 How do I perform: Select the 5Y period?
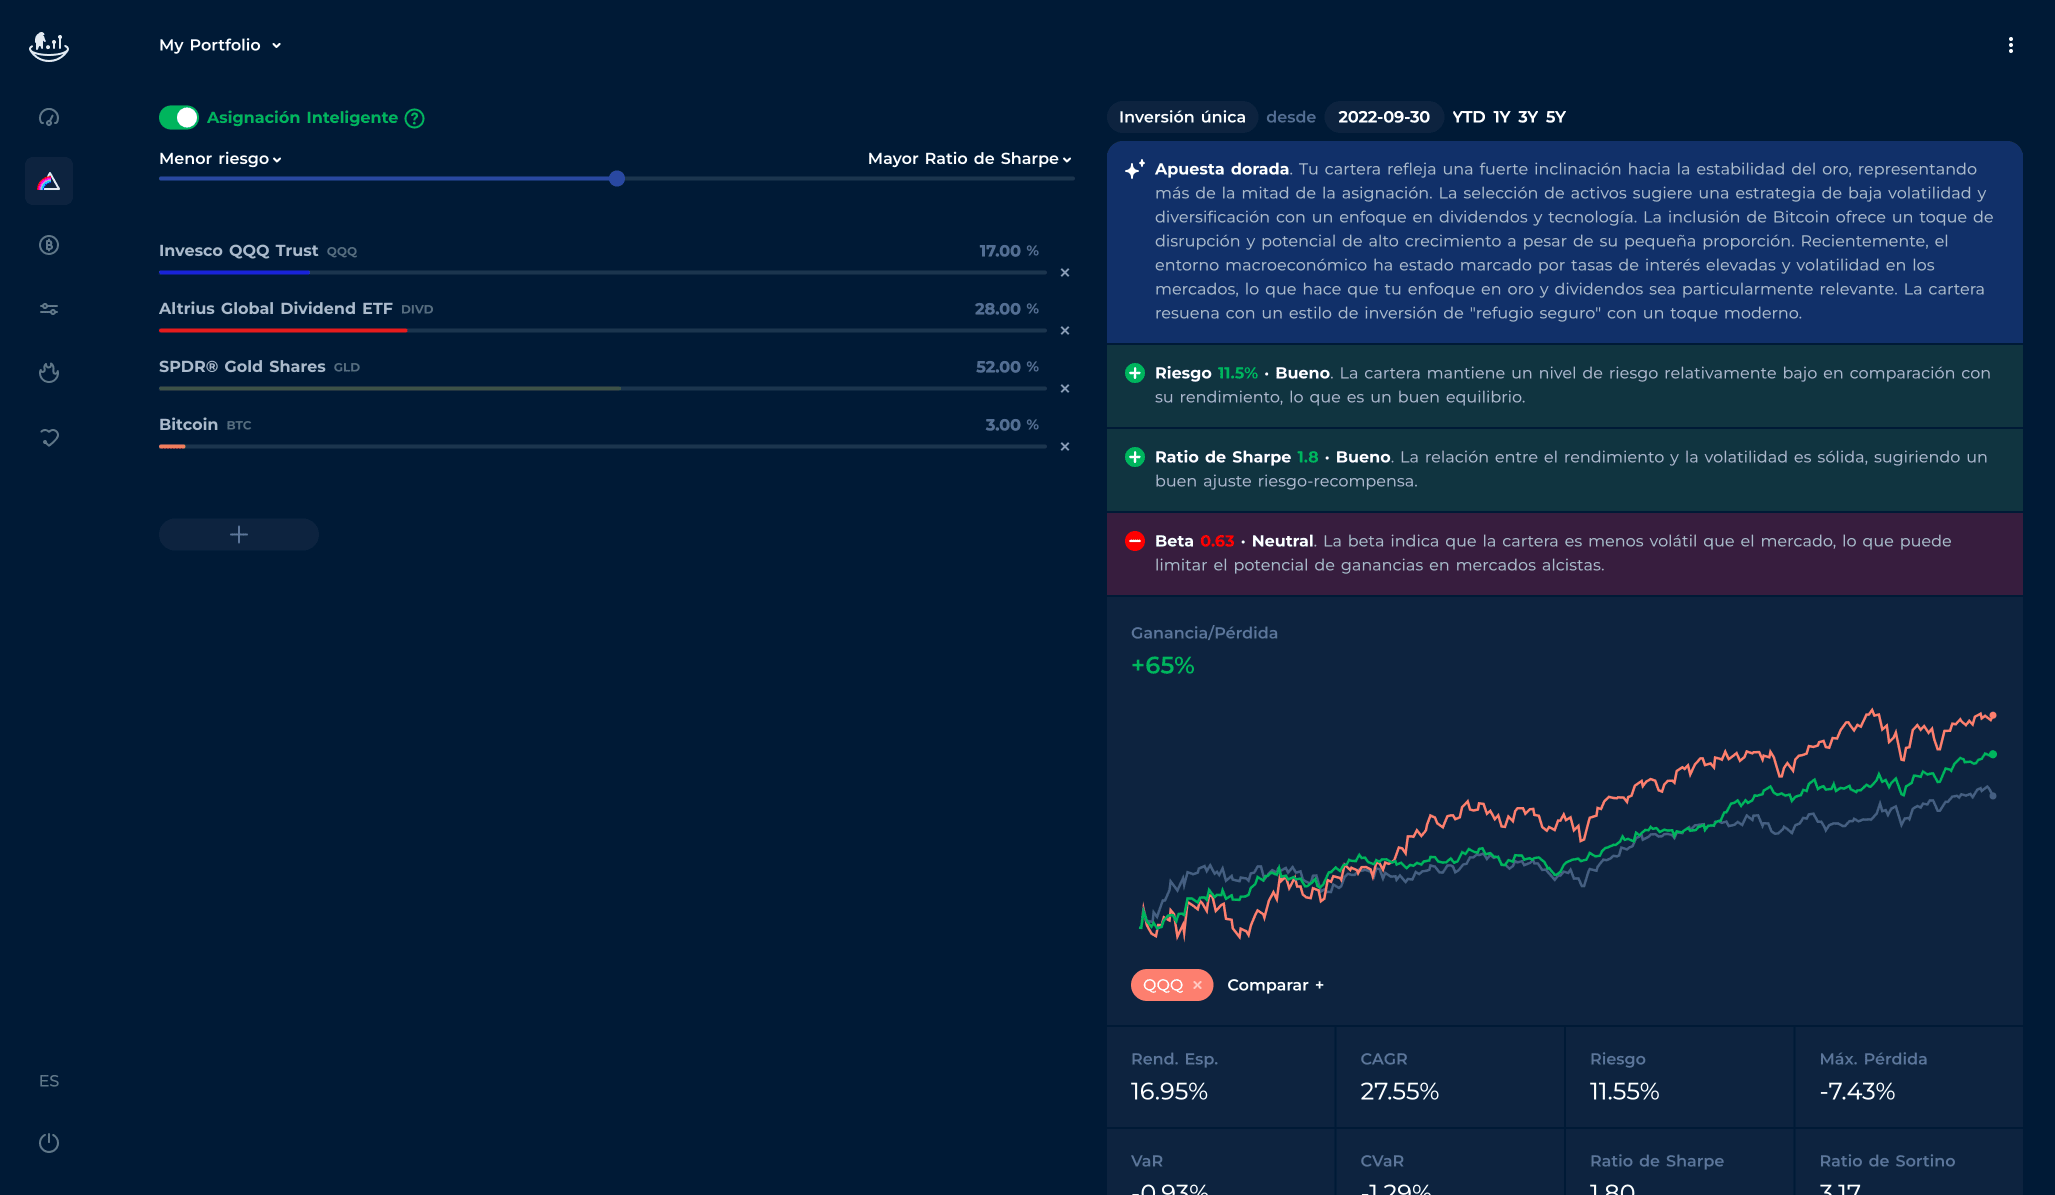click(1556, 117)
